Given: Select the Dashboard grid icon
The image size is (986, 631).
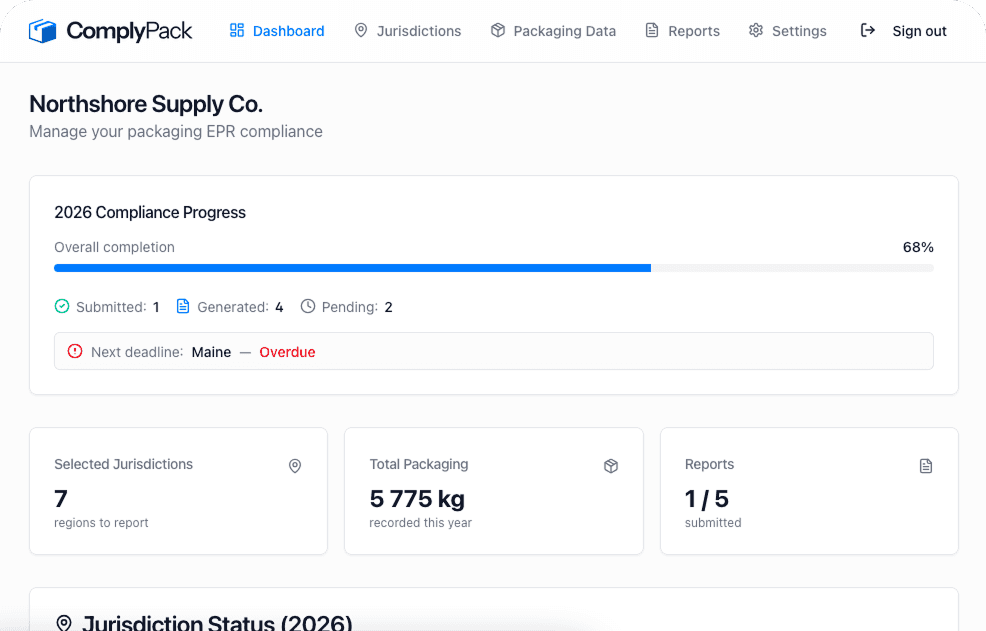Looking at the screenshot, I should tap(236, 30).
